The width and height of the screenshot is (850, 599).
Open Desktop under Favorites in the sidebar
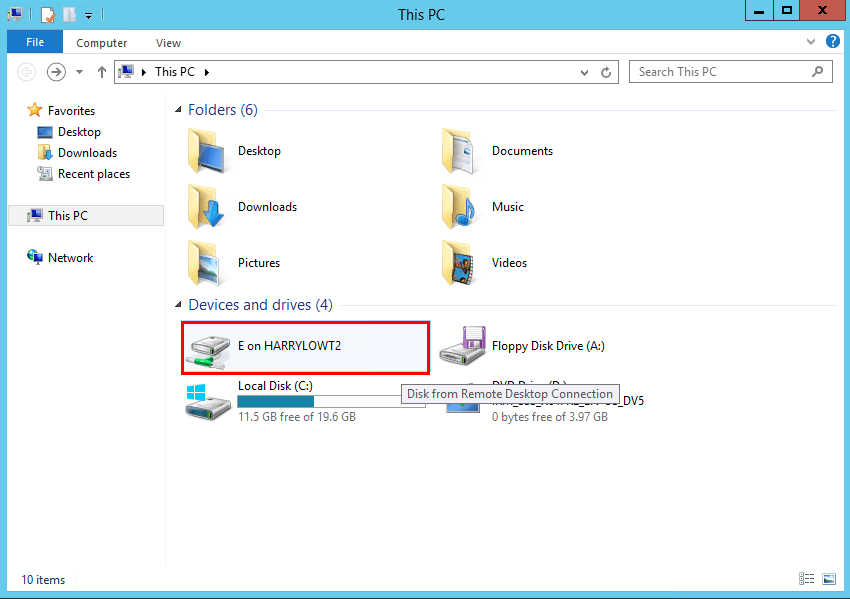coord(79,132)
